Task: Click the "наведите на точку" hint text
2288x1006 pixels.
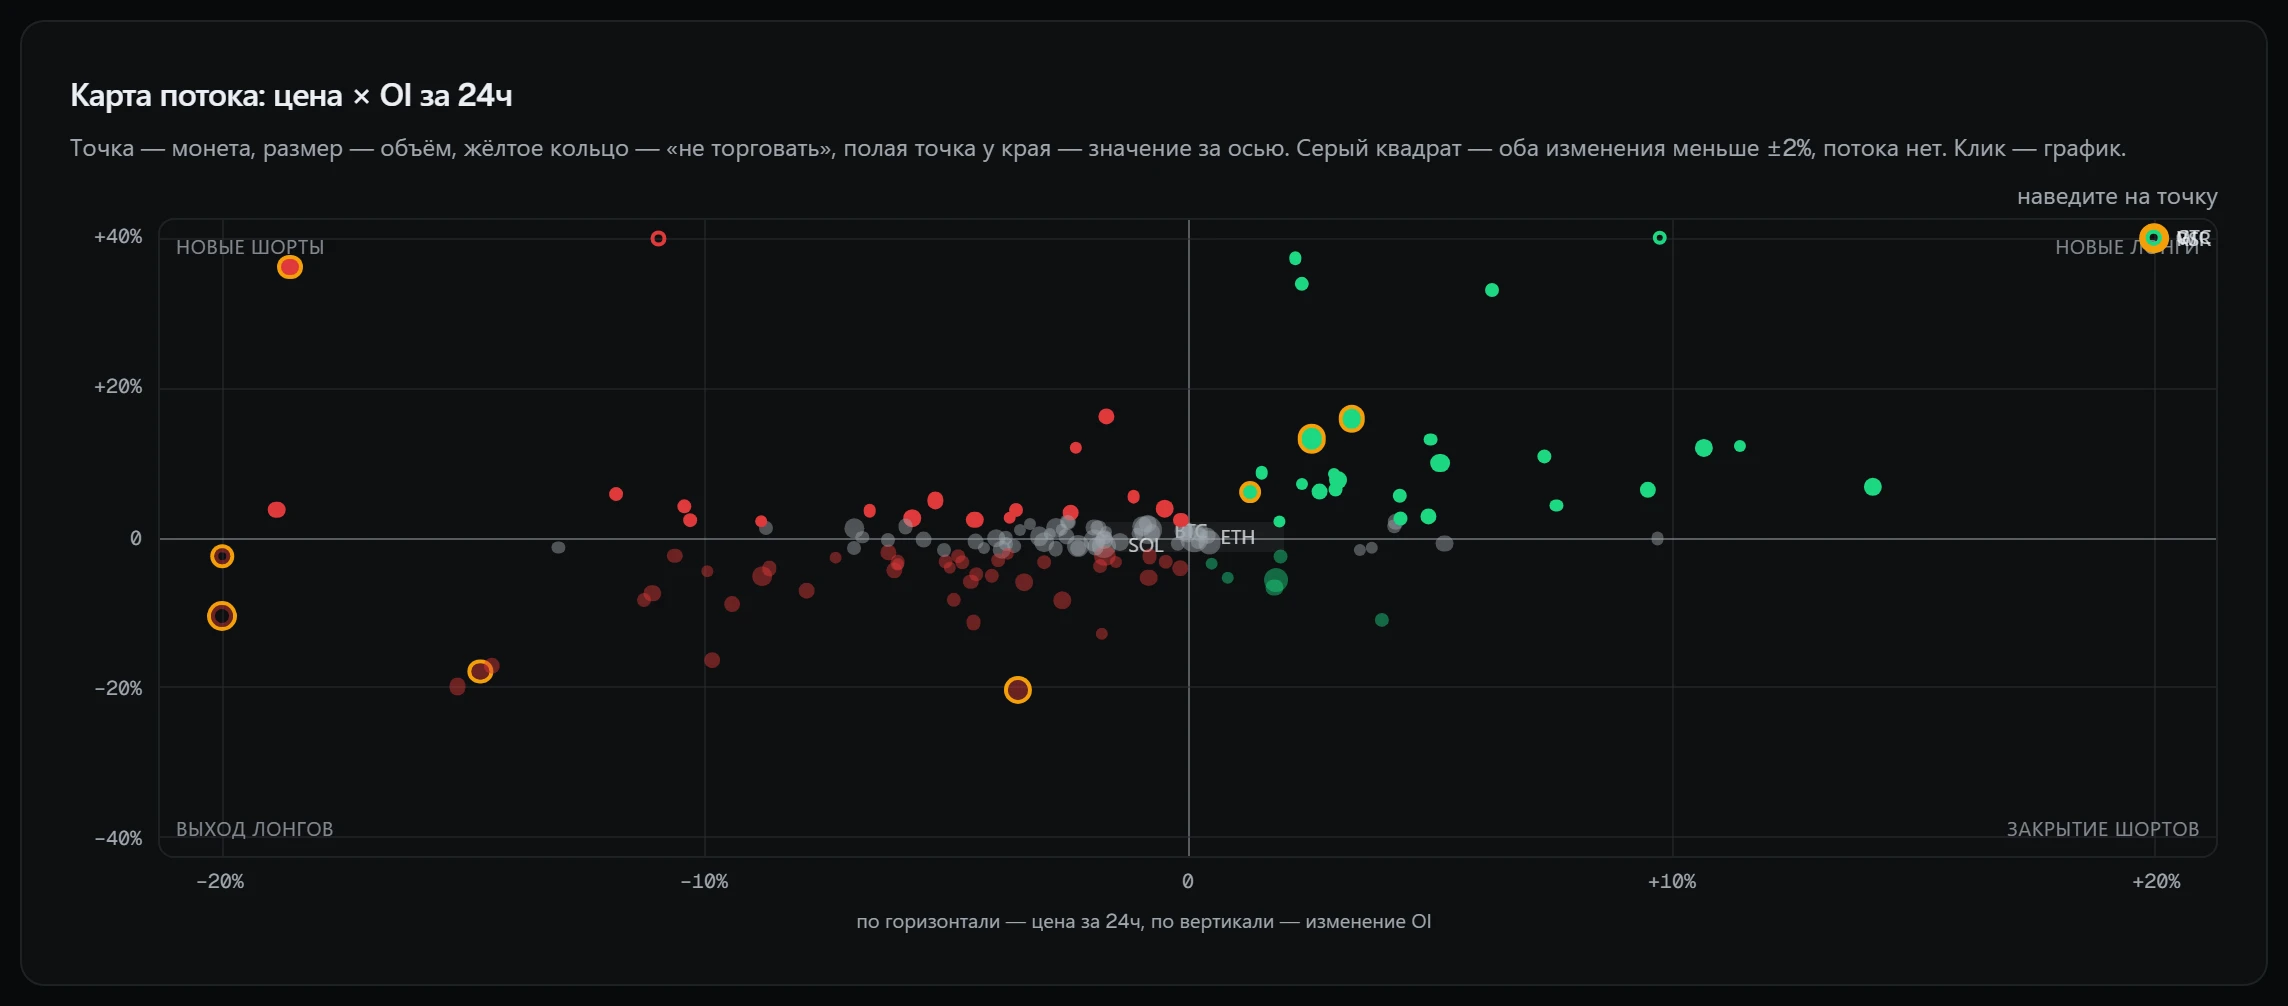Action: (2117, 197)
